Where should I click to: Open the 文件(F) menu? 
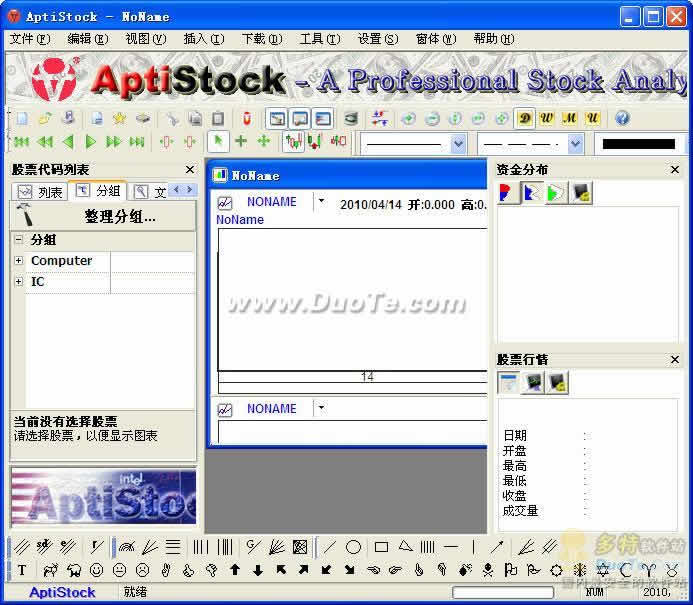tap(30, 39)
